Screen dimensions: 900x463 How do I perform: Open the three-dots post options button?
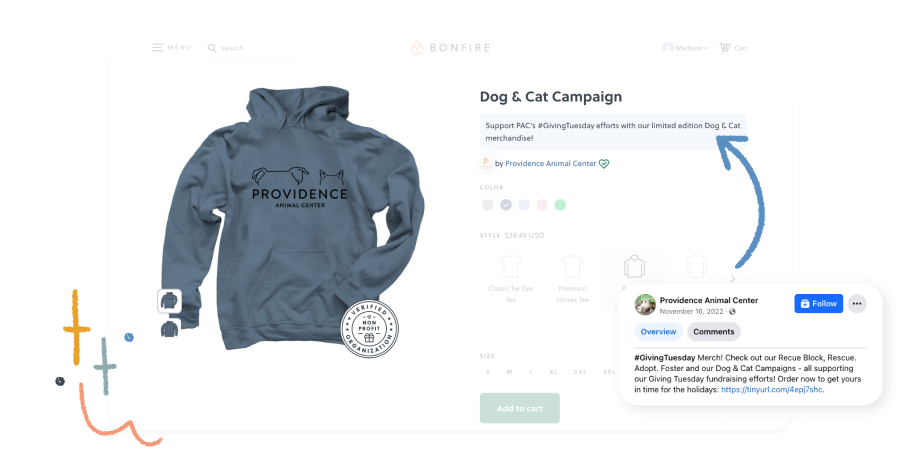coord(857,304)
